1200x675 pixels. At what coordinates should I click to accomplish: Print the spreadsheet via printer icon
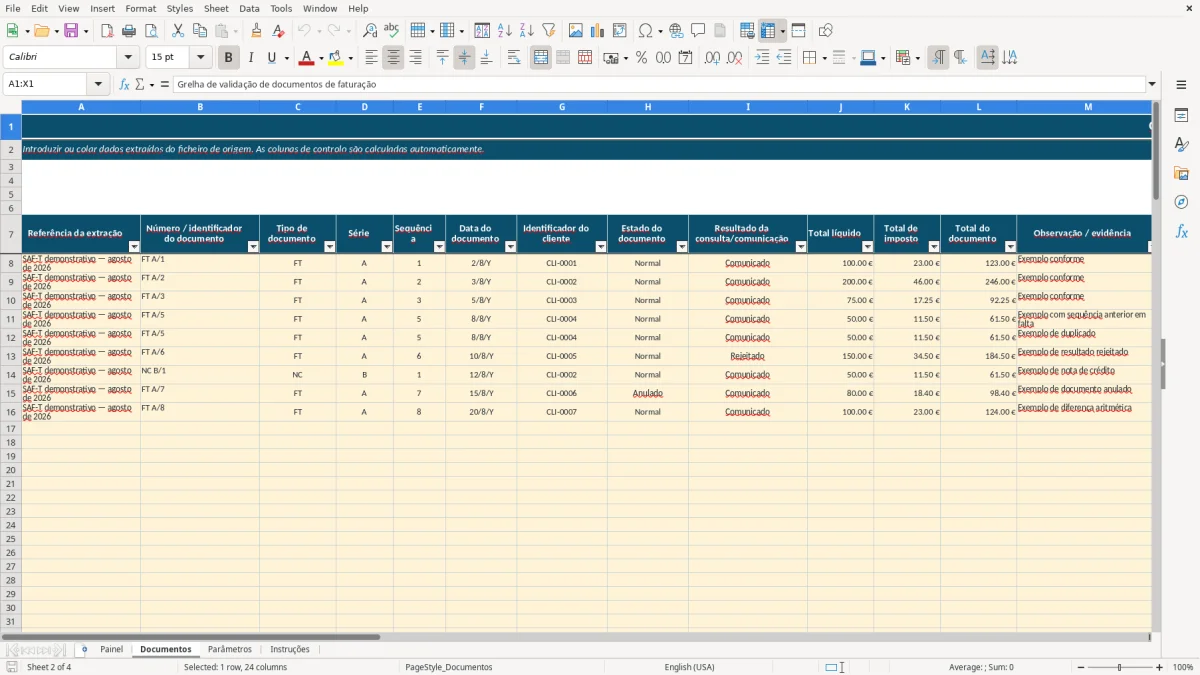pyautogui.click(x=129, y=31)
